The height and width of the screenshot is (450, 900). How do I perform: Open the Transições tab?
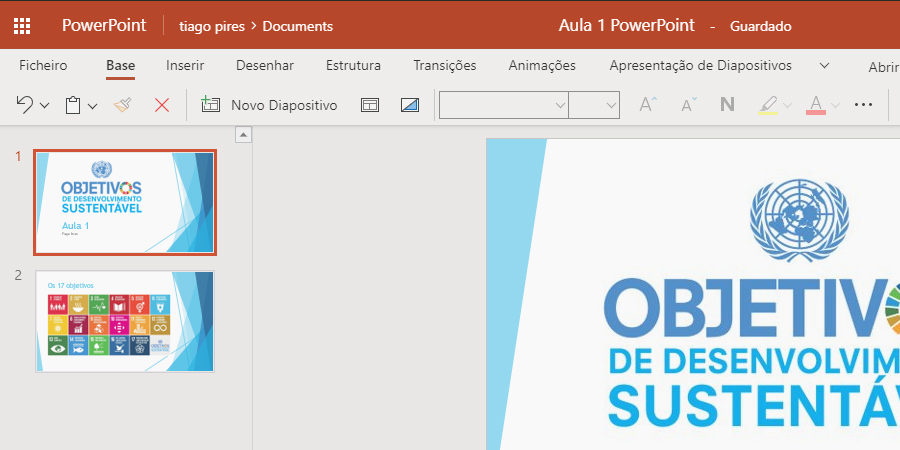[x=445, y=65]
